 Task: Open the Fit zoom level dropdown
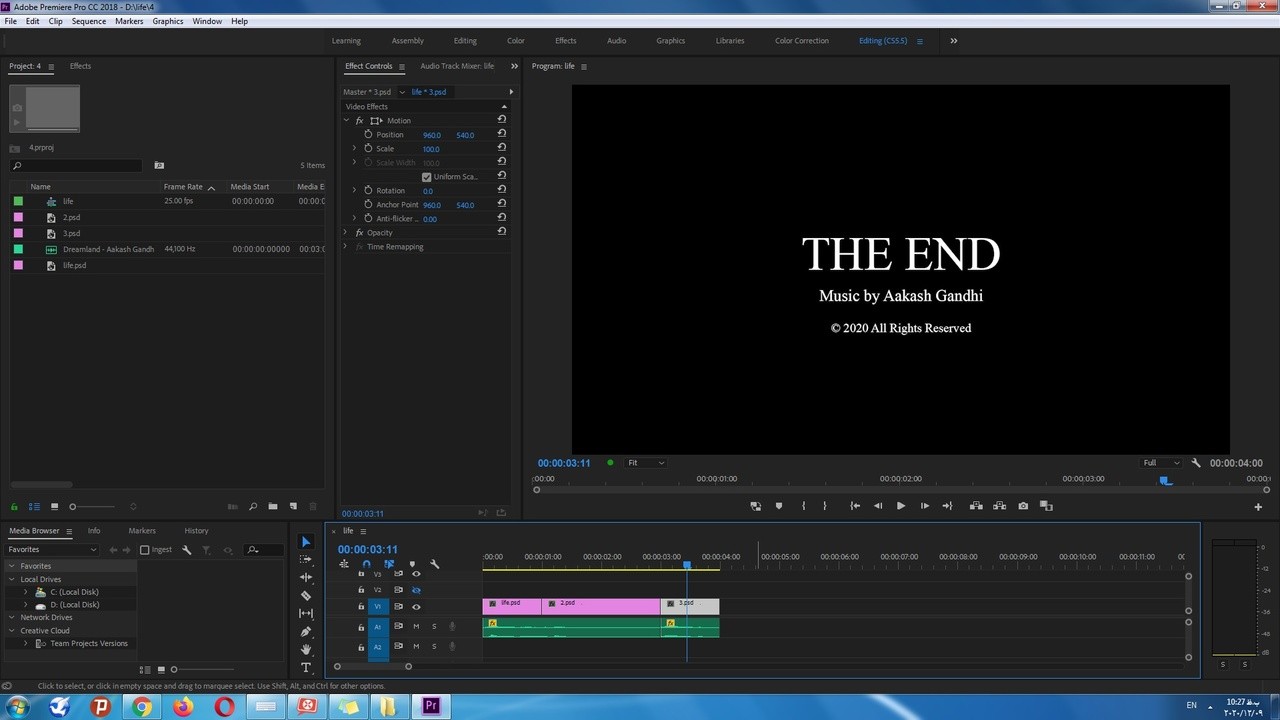click(645, 463)
